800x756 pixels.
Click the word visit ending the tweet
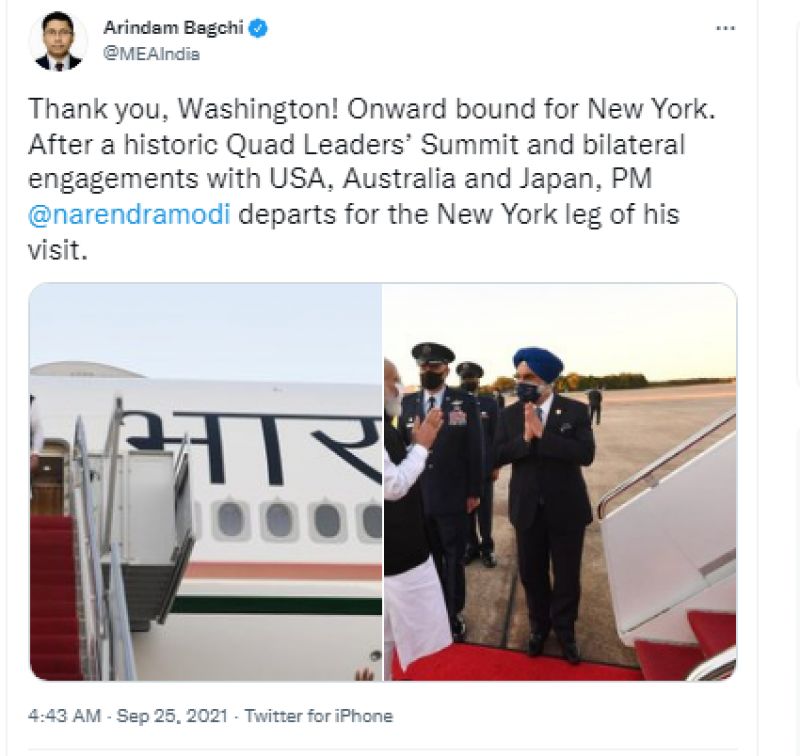57,250
